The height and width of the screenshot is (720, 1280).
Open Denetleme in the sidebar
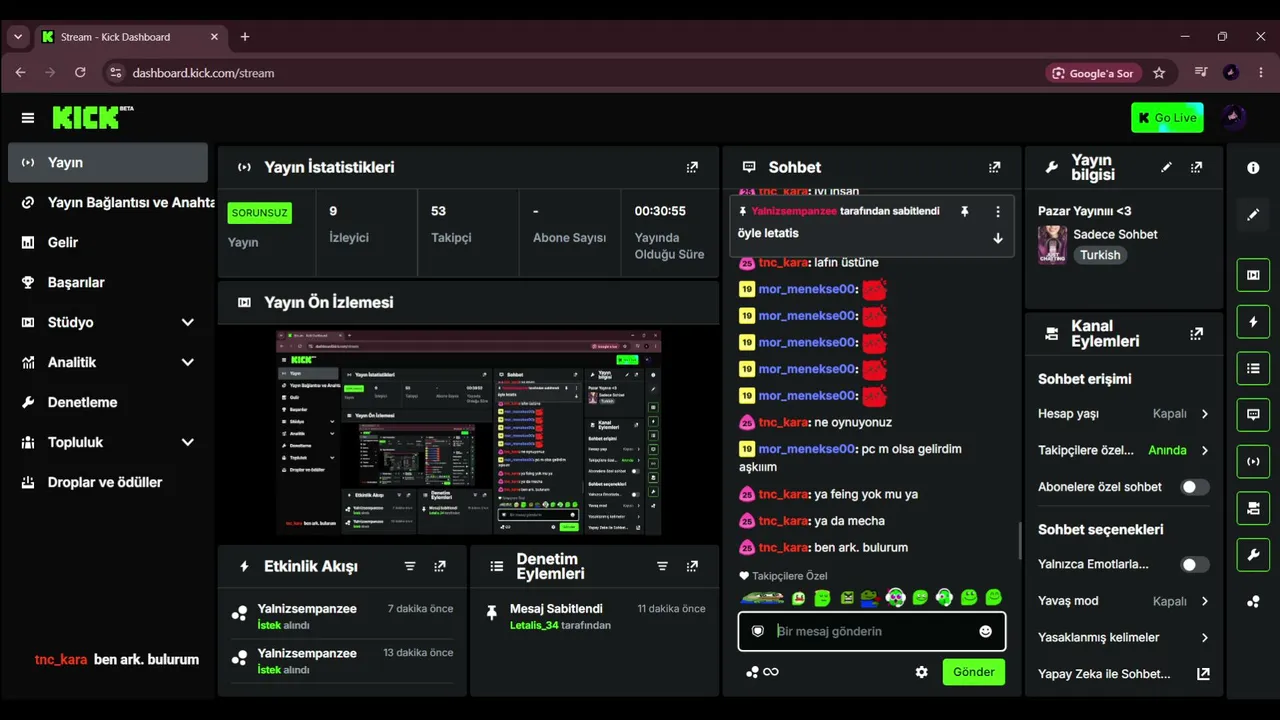click(108, 402)
